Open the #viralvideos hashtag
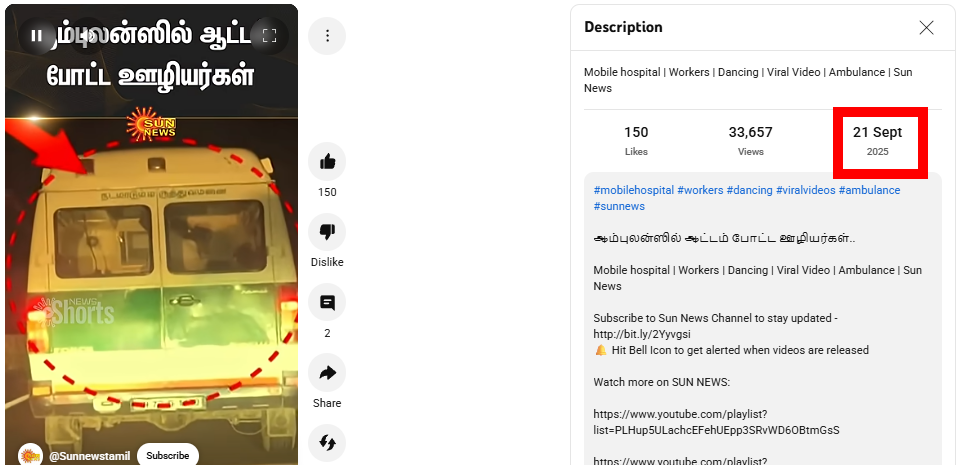This screenshot has width=963, height=465. [x=806, y=190]
